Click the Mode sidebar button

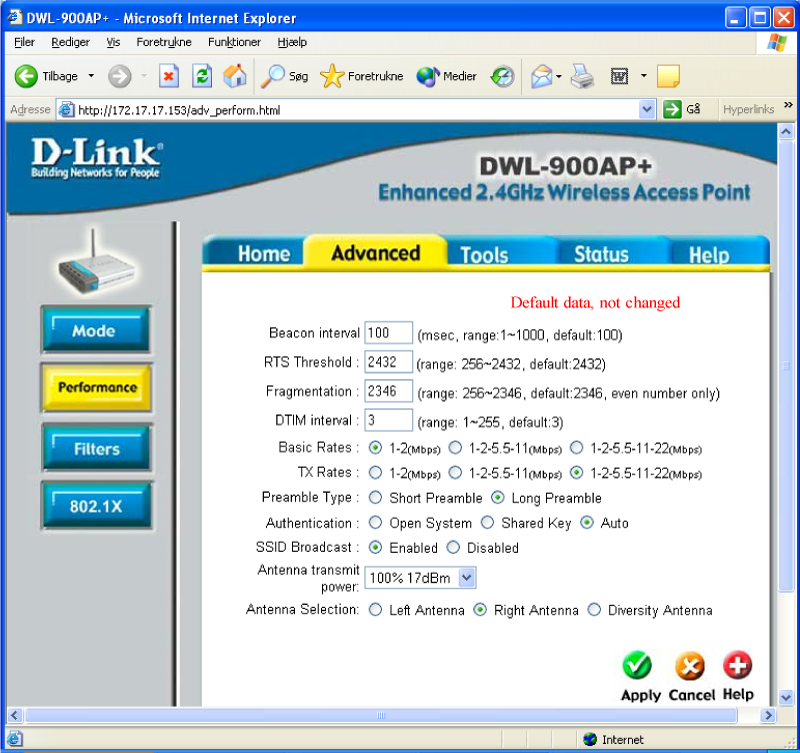96,330
